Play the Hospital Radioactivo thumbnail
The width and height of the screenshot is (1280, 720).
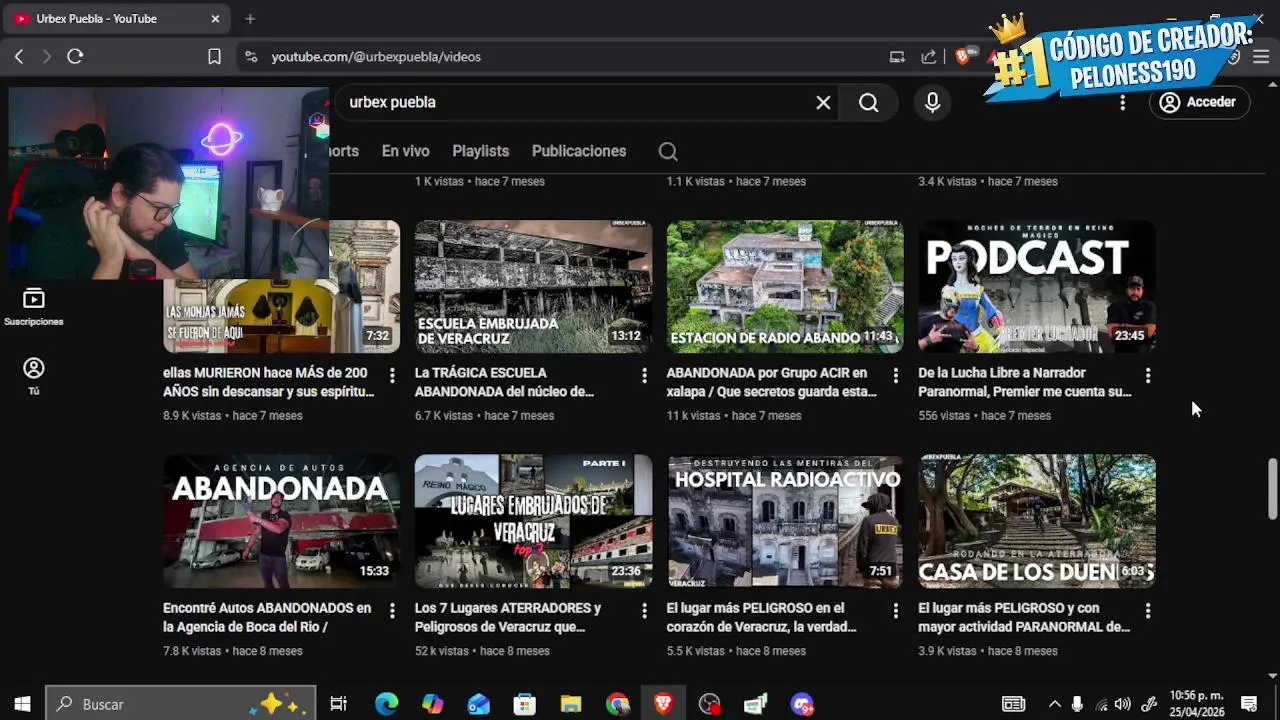point(785,521)
